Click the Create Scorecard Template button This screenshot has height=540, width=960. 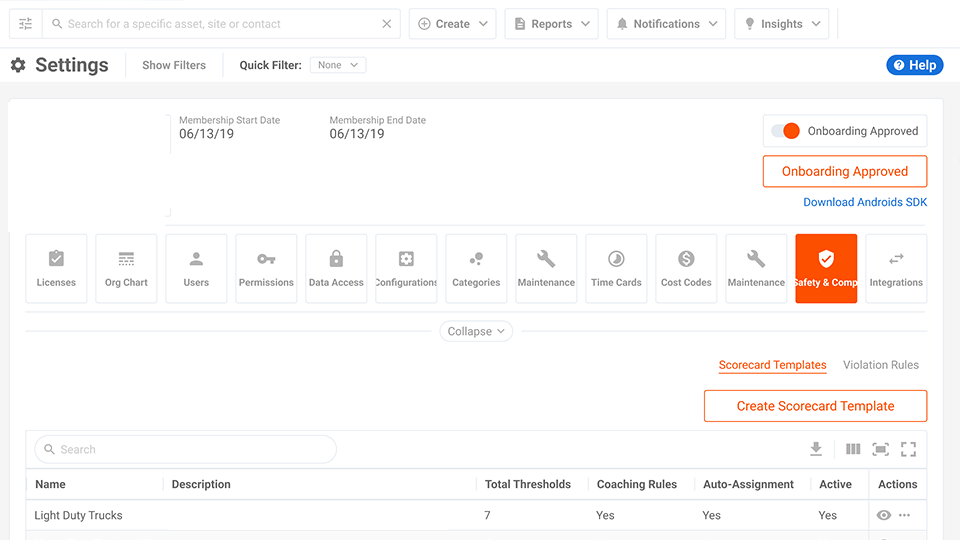[815, 406]
